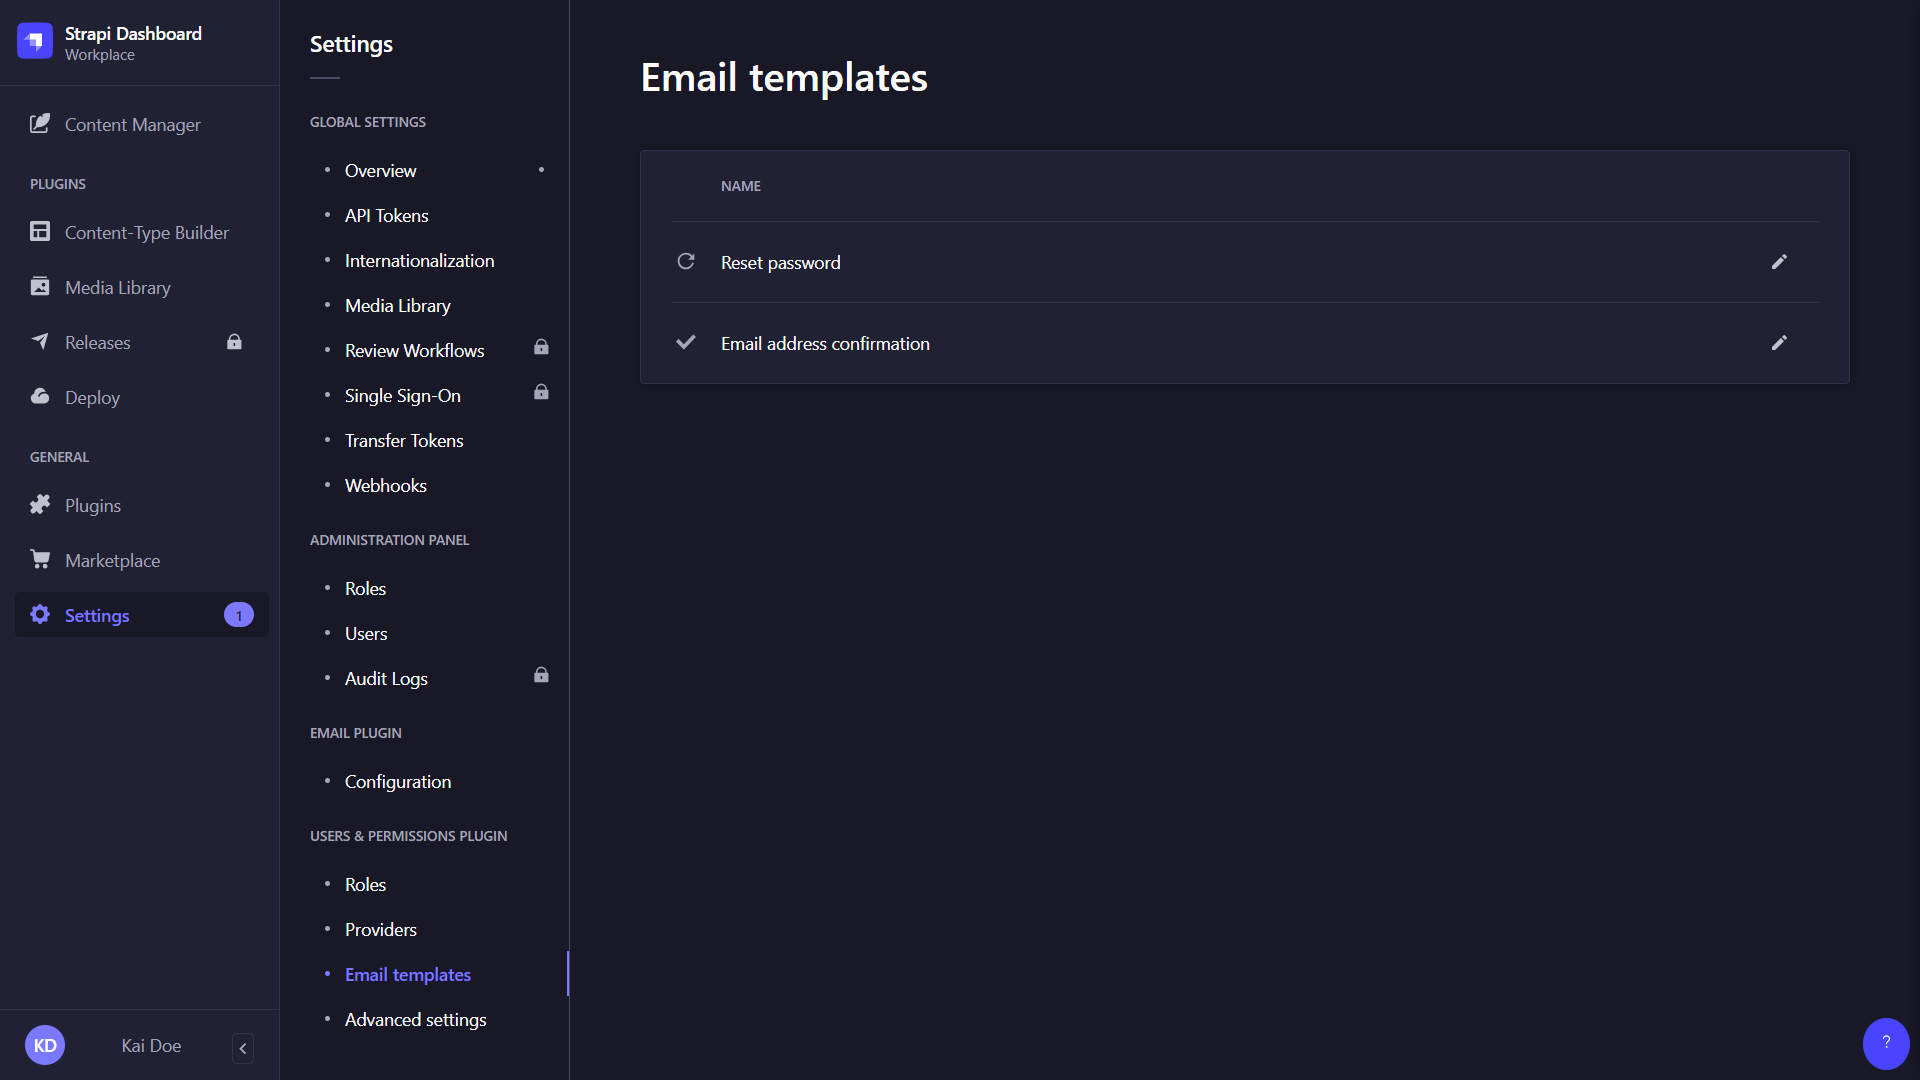Open the help question-mark bubble
This screenshot has width=1920, height=1080.
(x=1885, y=1043)
